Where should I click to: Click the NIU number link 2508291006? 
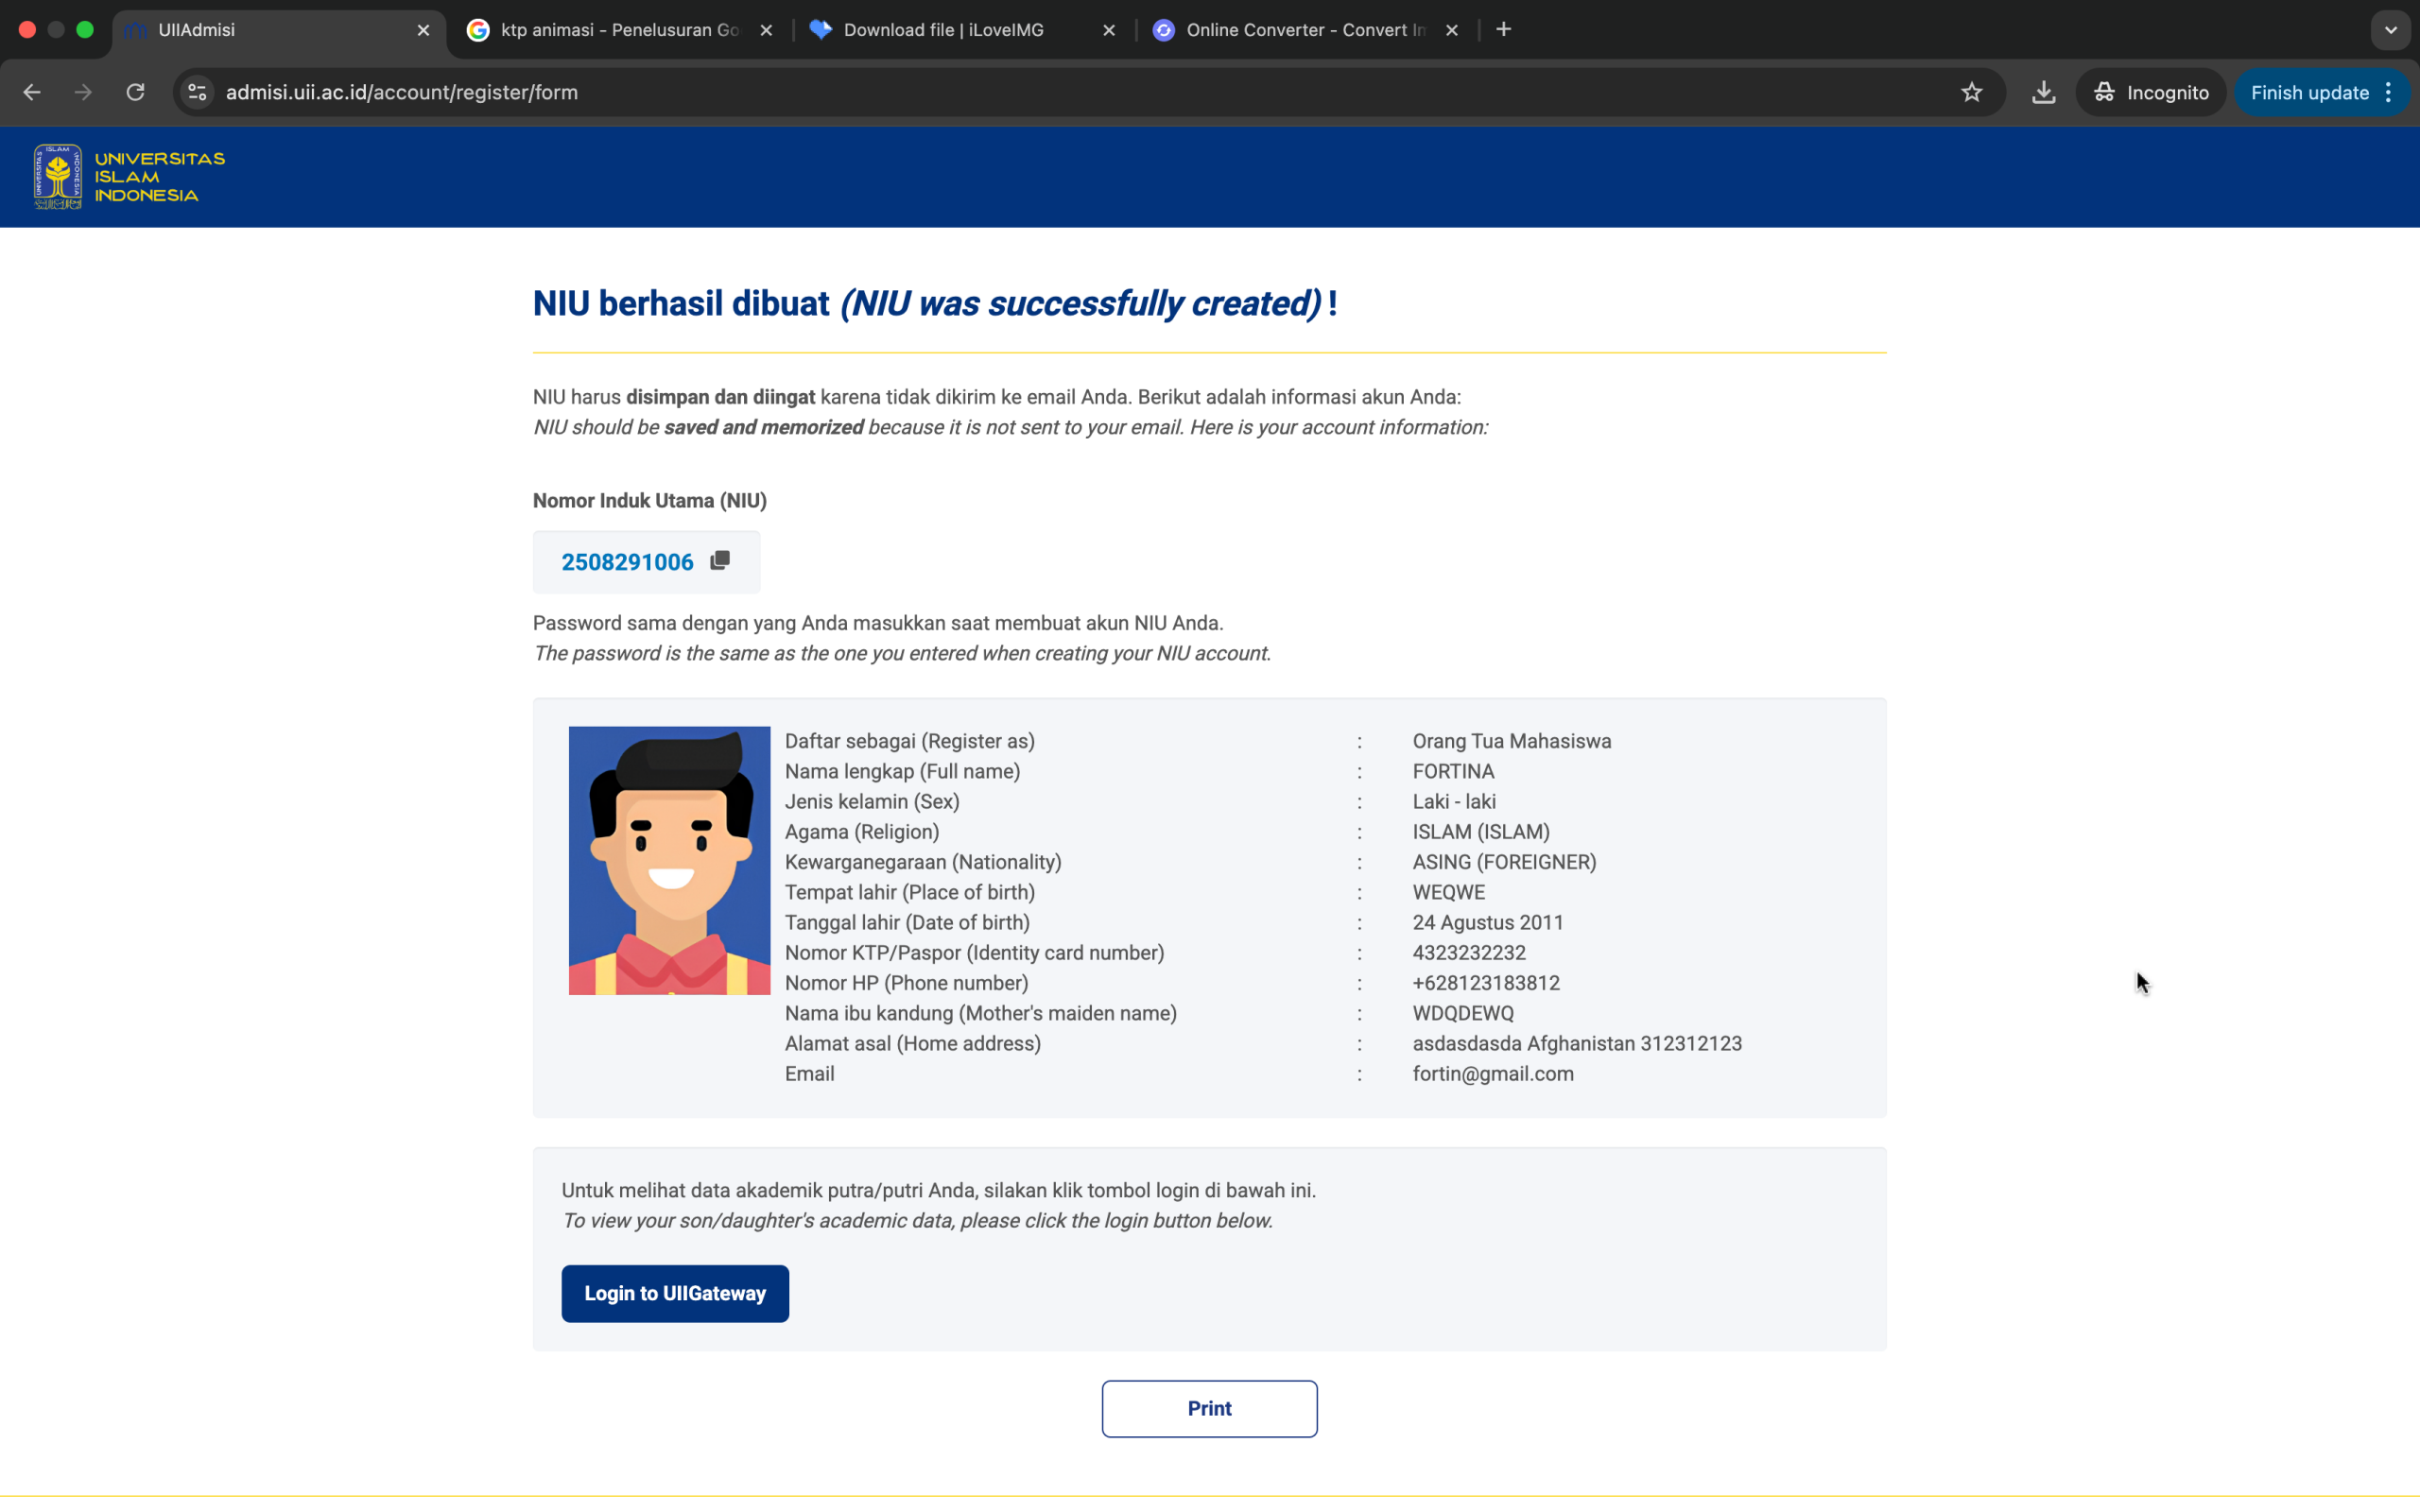[x=627, y=561]
